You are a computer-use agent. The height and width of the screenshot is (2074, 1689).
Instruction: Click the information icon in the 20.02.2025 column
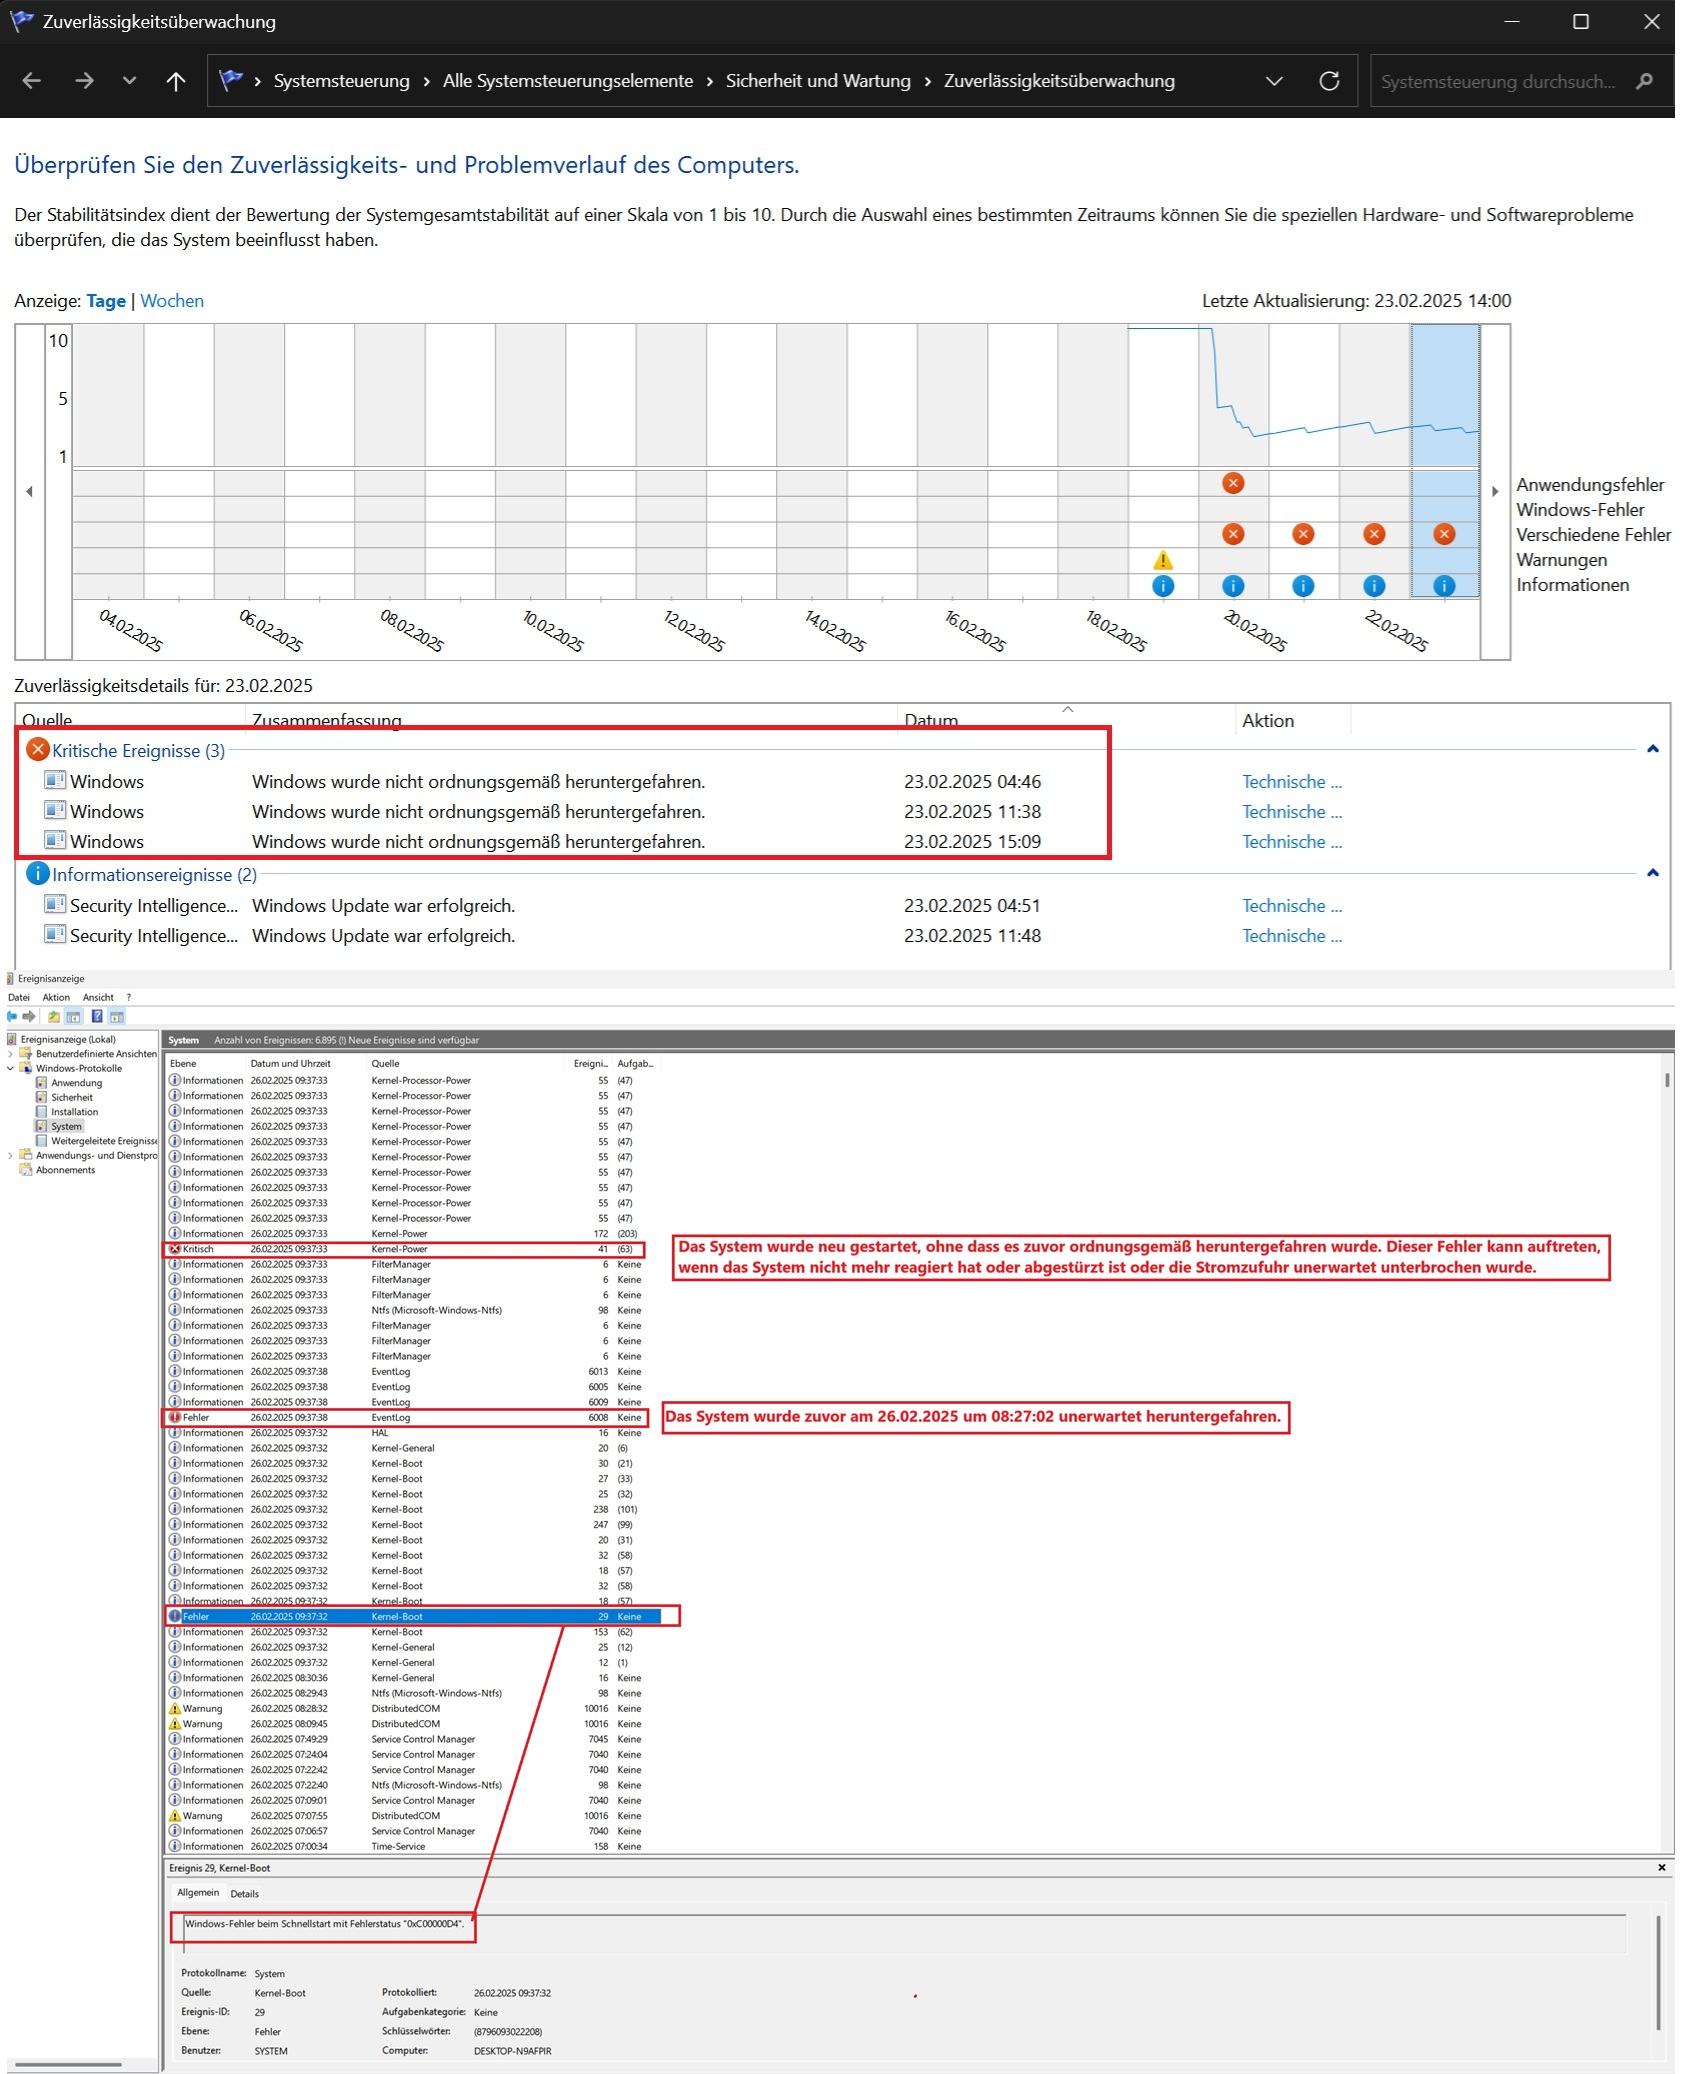[1233, 586]
